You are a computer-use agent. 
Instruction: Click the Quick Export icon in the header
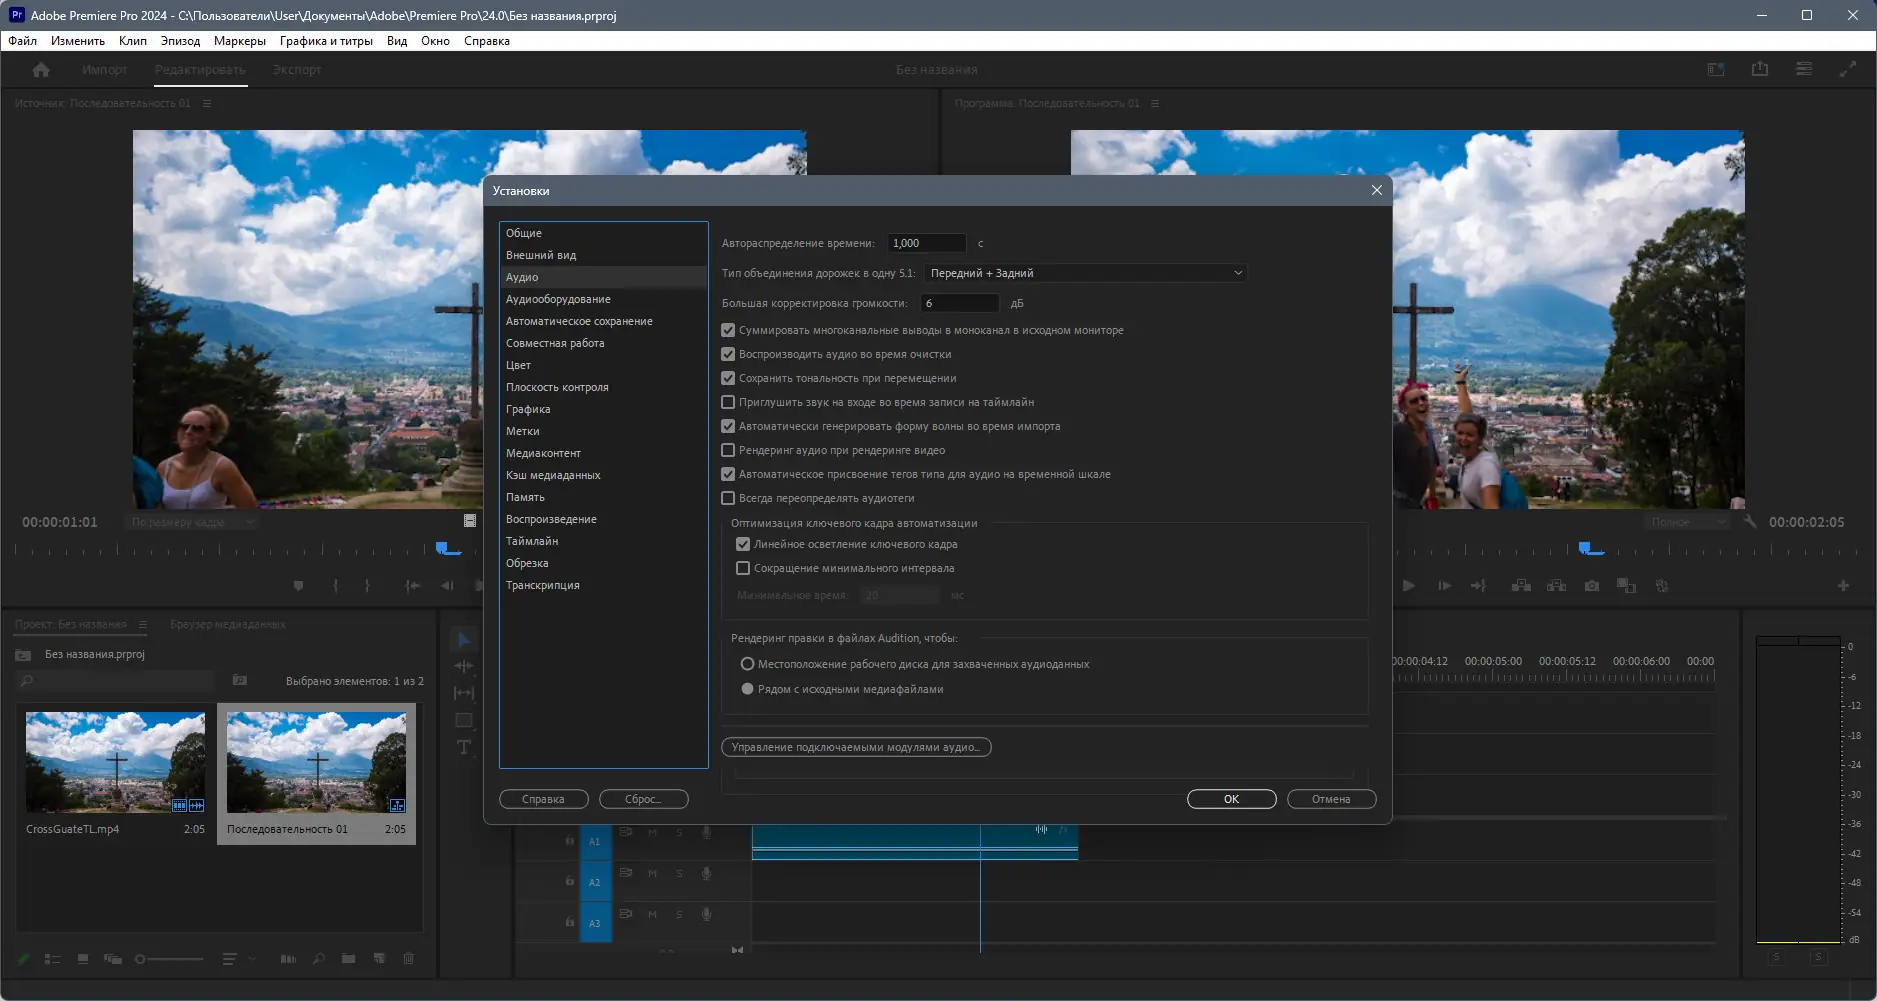(1760, 70)
